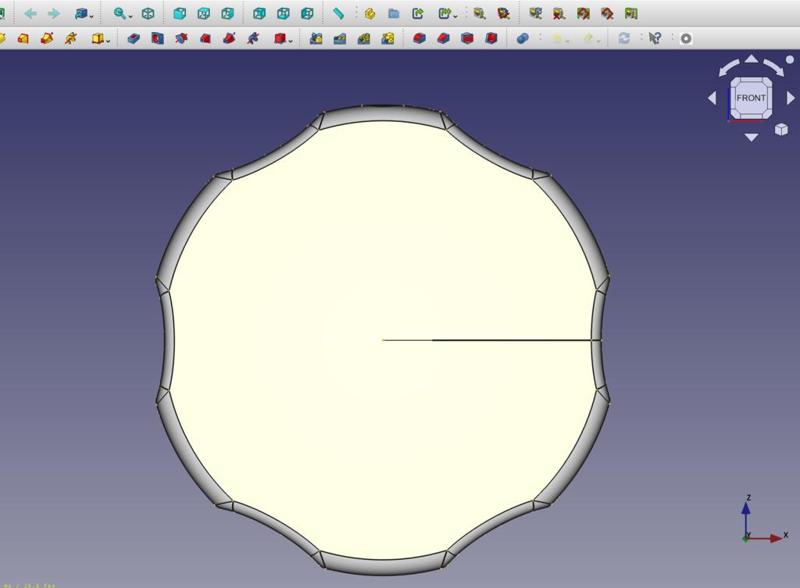Roll view clockwise with curved right arrow
Image resolution: width=800 pixels, height=588 pixels.
point(774,67)
